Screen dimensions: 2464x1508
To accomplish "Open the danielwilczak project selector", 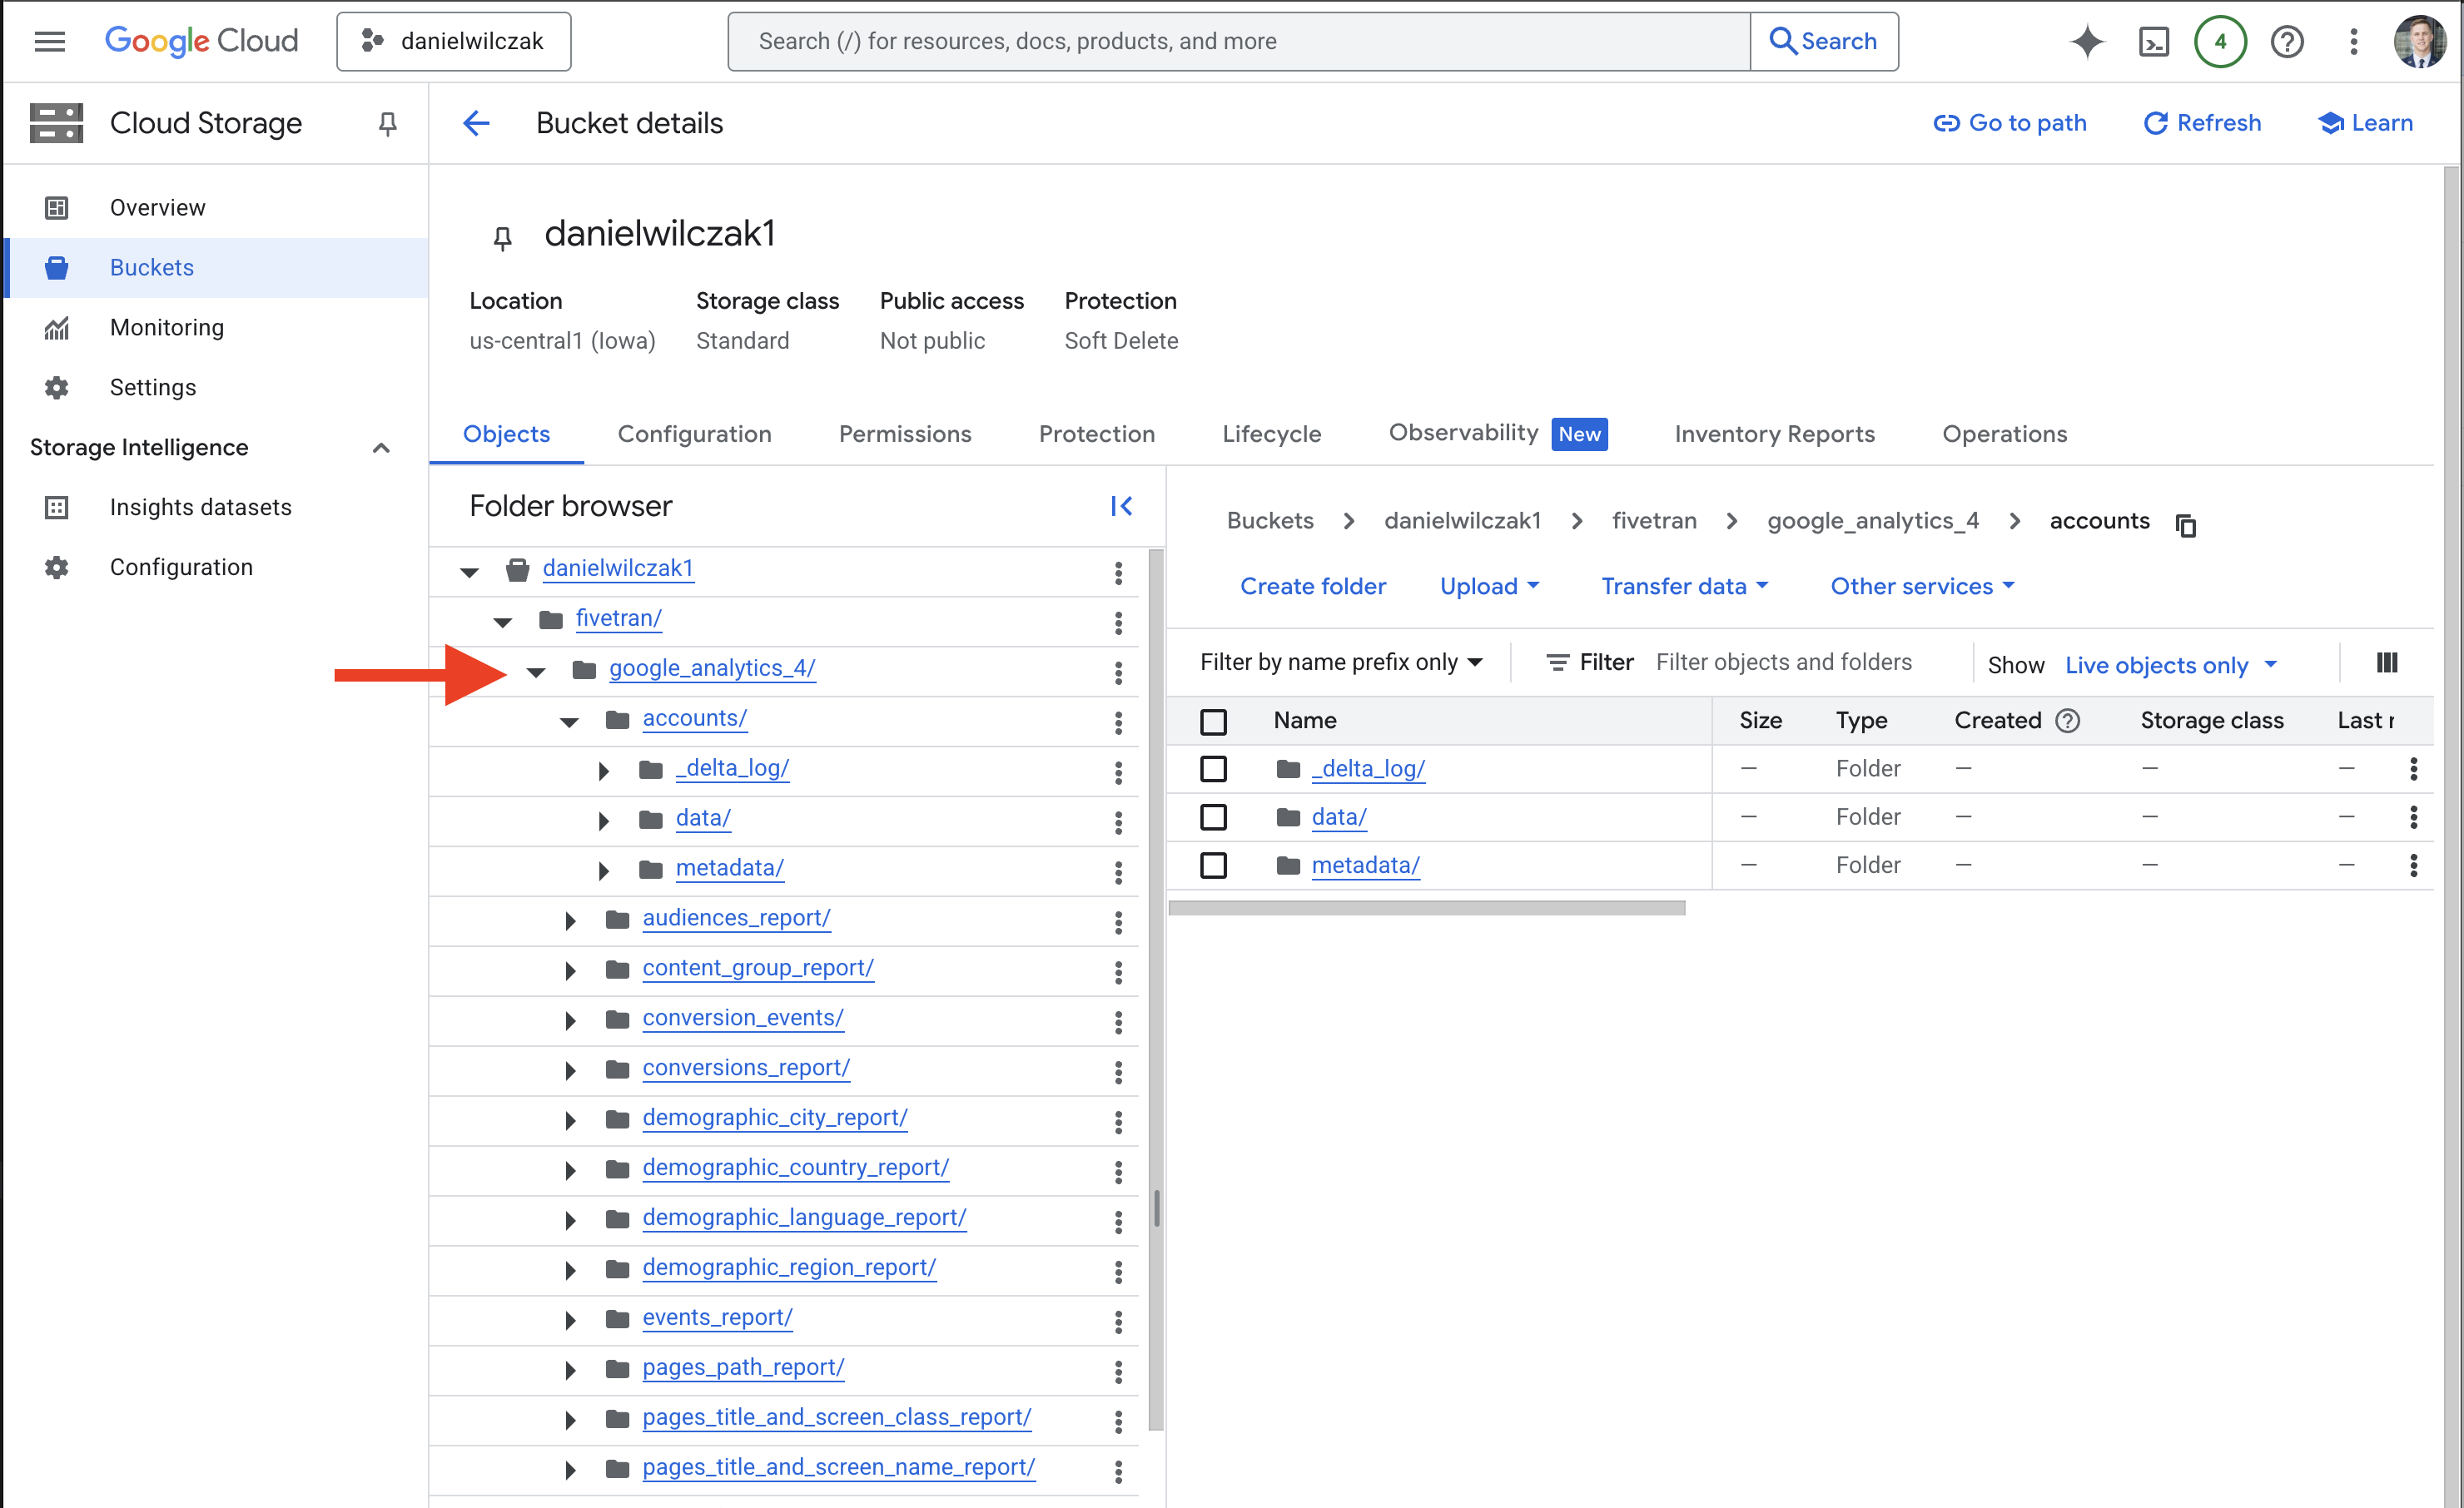I will 453,41.
